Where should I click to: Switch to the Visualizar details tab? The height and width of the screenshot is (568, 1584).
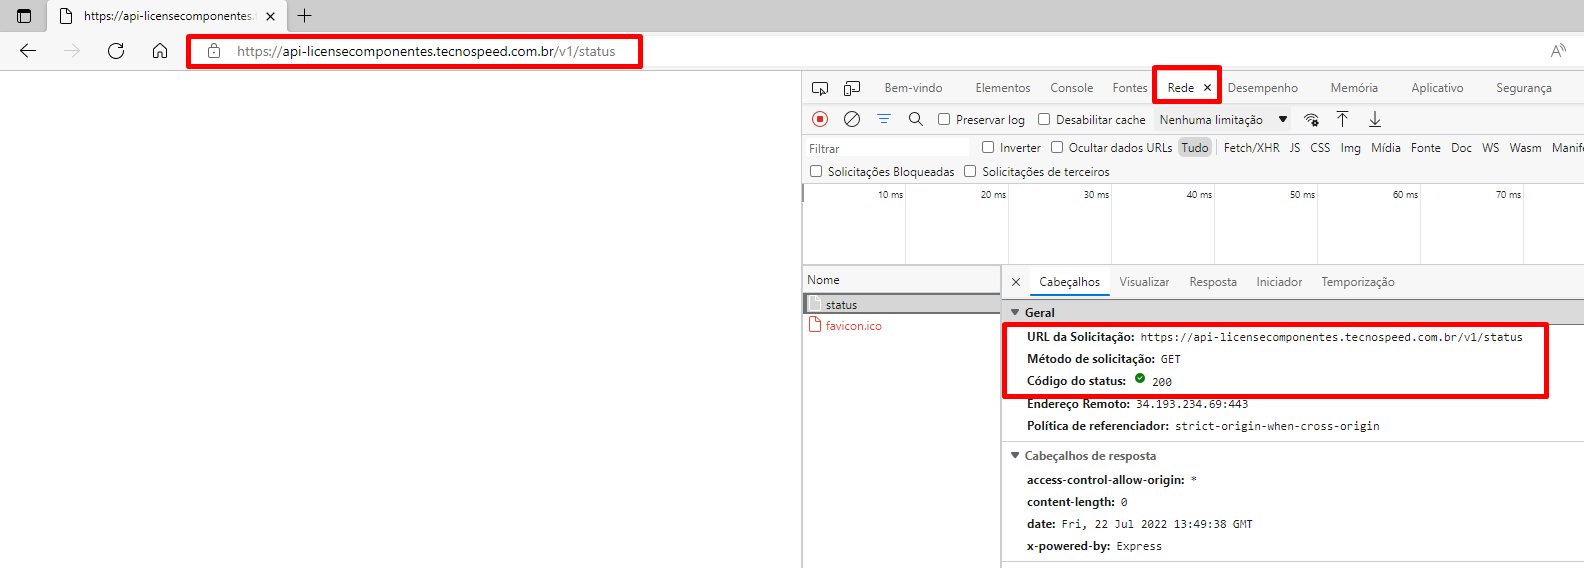1144,282
